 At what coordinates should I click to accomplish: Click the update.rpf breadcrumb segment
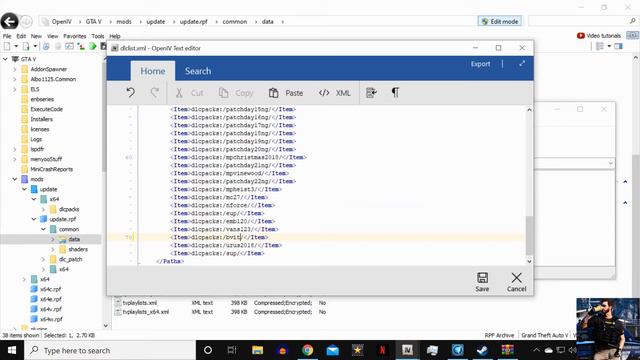pos(193,22)
